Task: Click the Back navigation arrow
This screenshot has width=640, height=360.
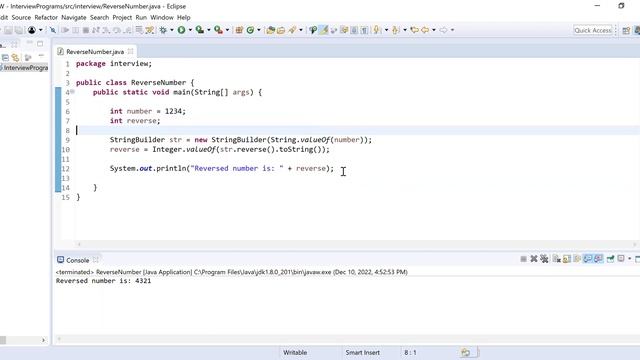Action: [x=425, y=30]
